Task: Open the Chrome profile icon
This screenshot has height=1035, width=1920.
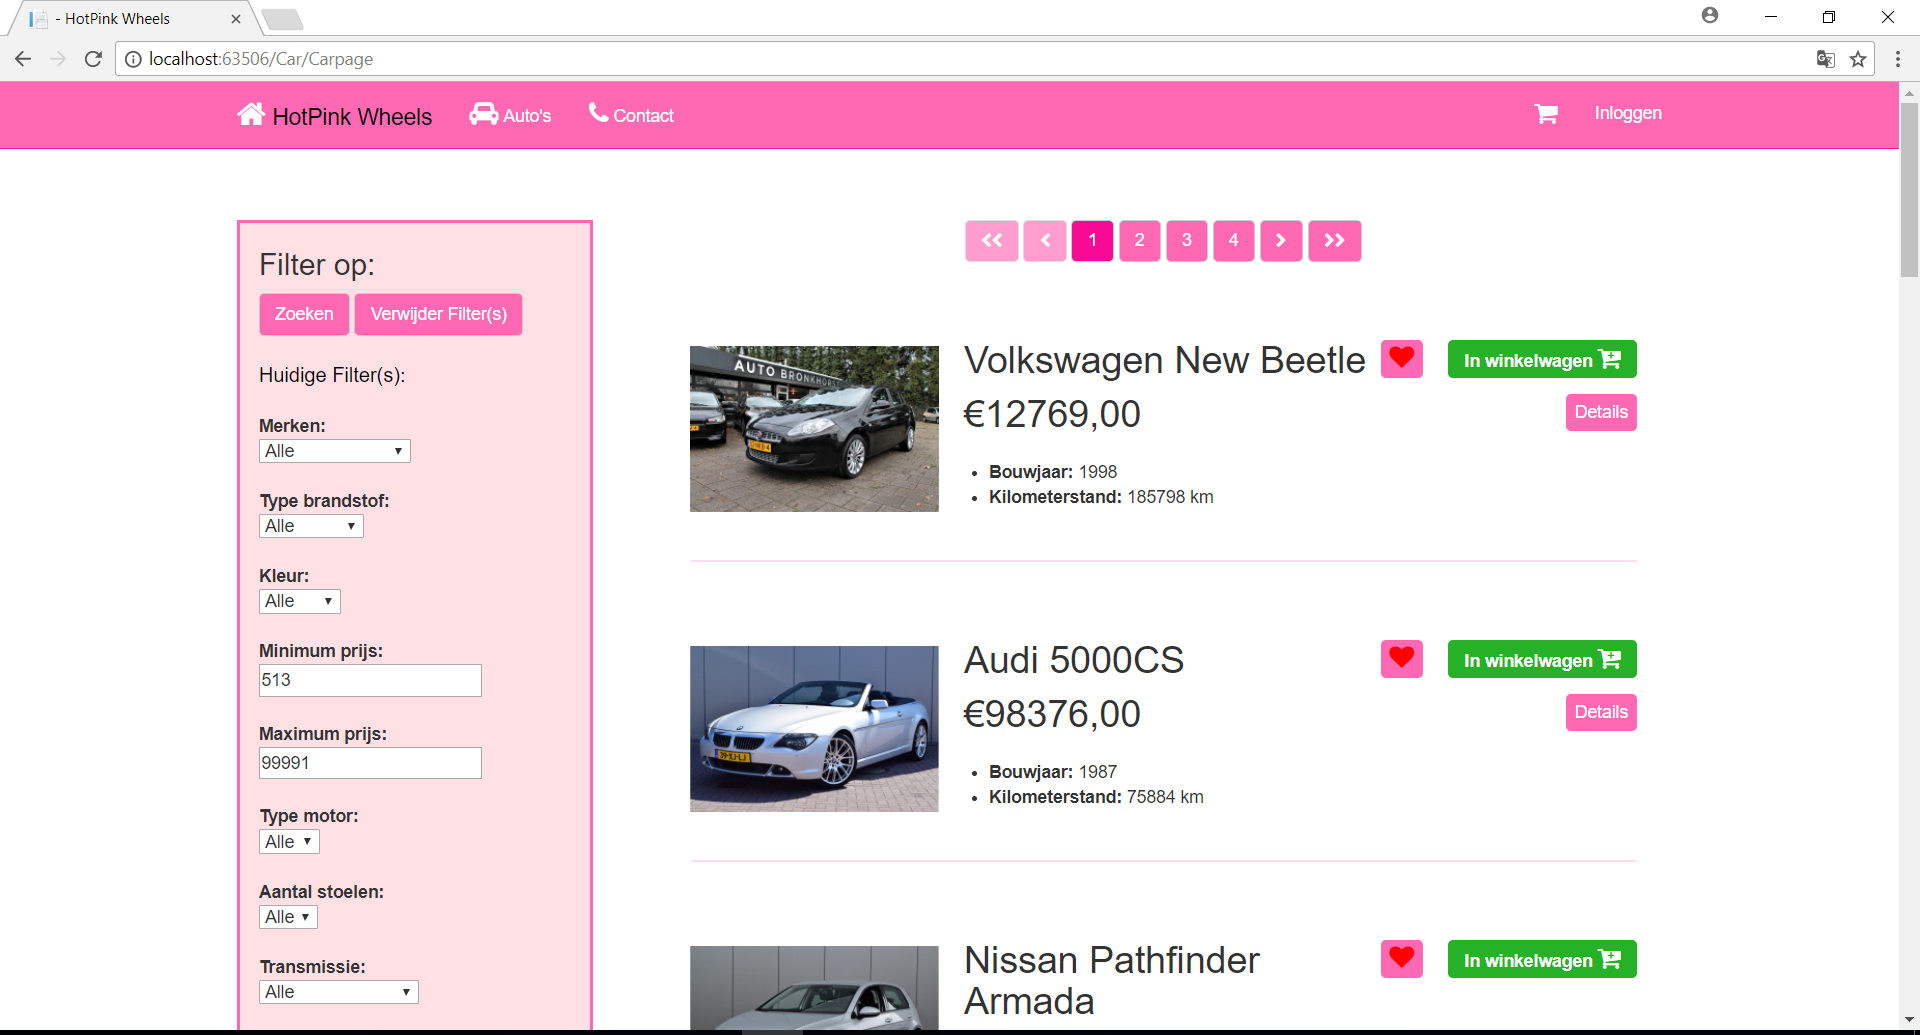Action: (1710, 15)
